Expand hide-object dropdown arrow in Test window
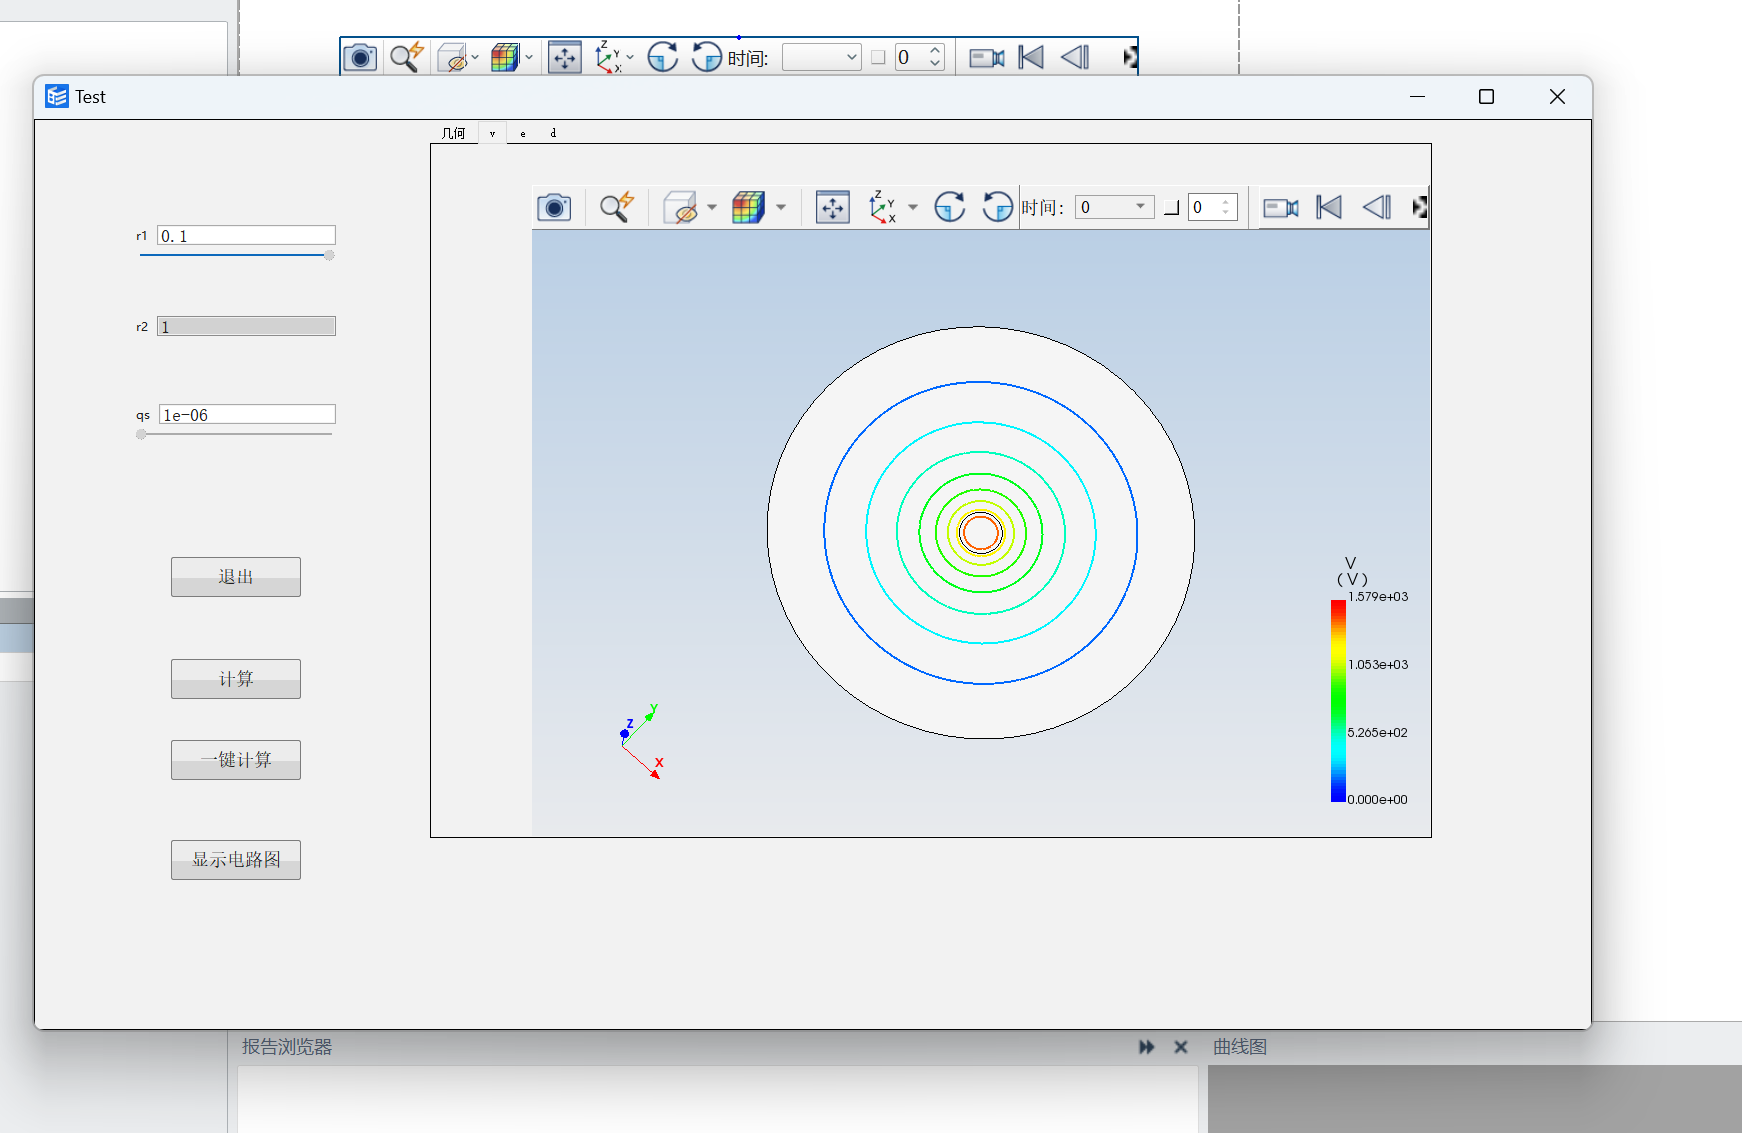This screenshot has width=1742, height=1133. (712, 208)
